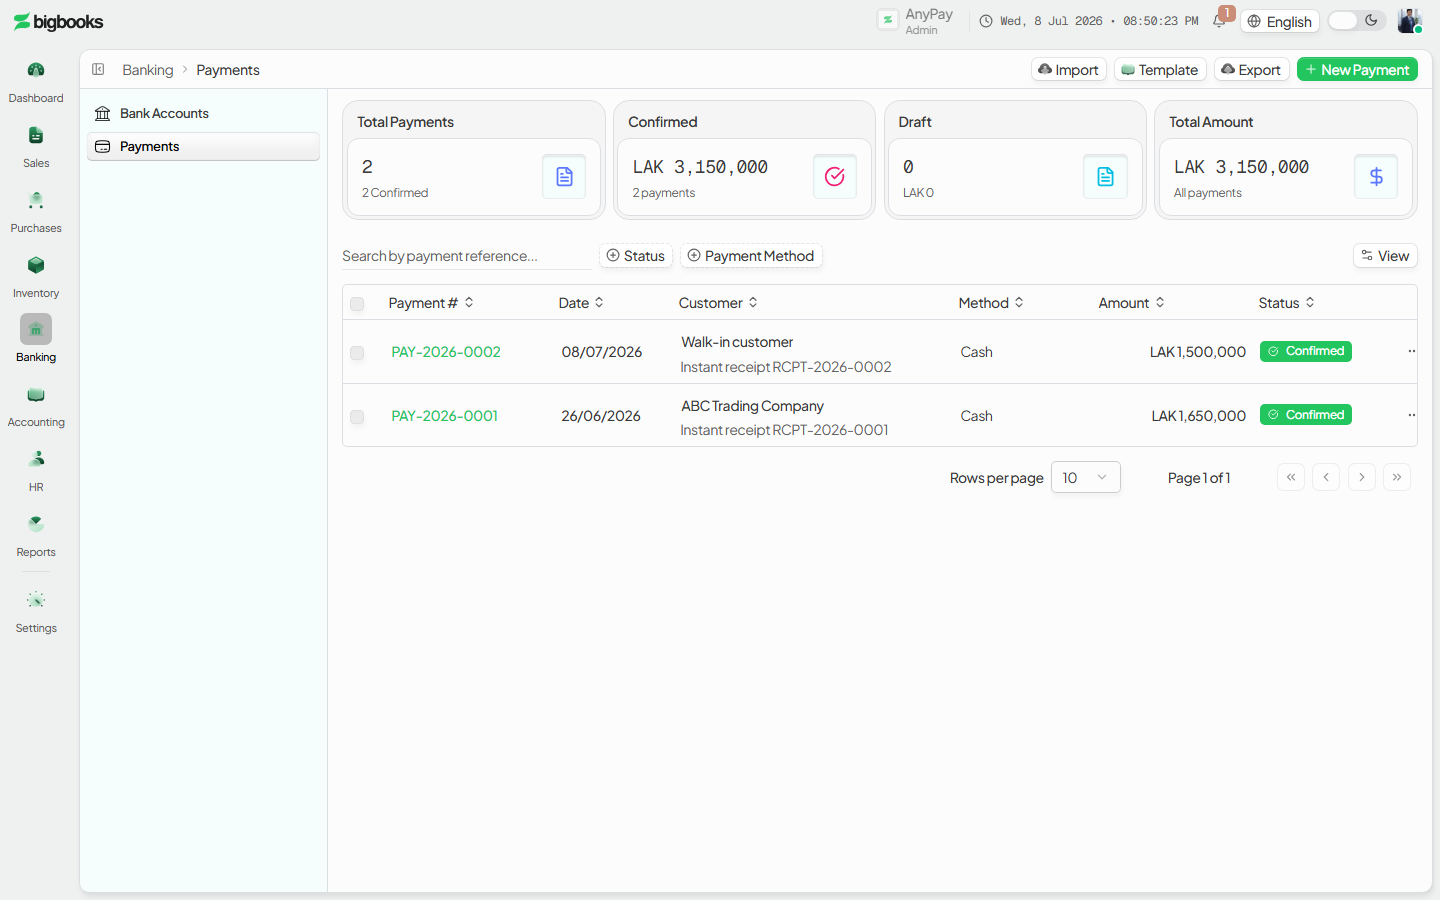Click the Payments breadcrumb
The image size is (1440, 900).
[228, 70]
